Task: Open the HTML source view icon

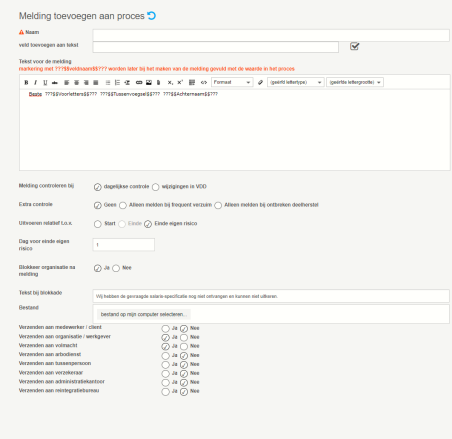Action: point(204,82)
